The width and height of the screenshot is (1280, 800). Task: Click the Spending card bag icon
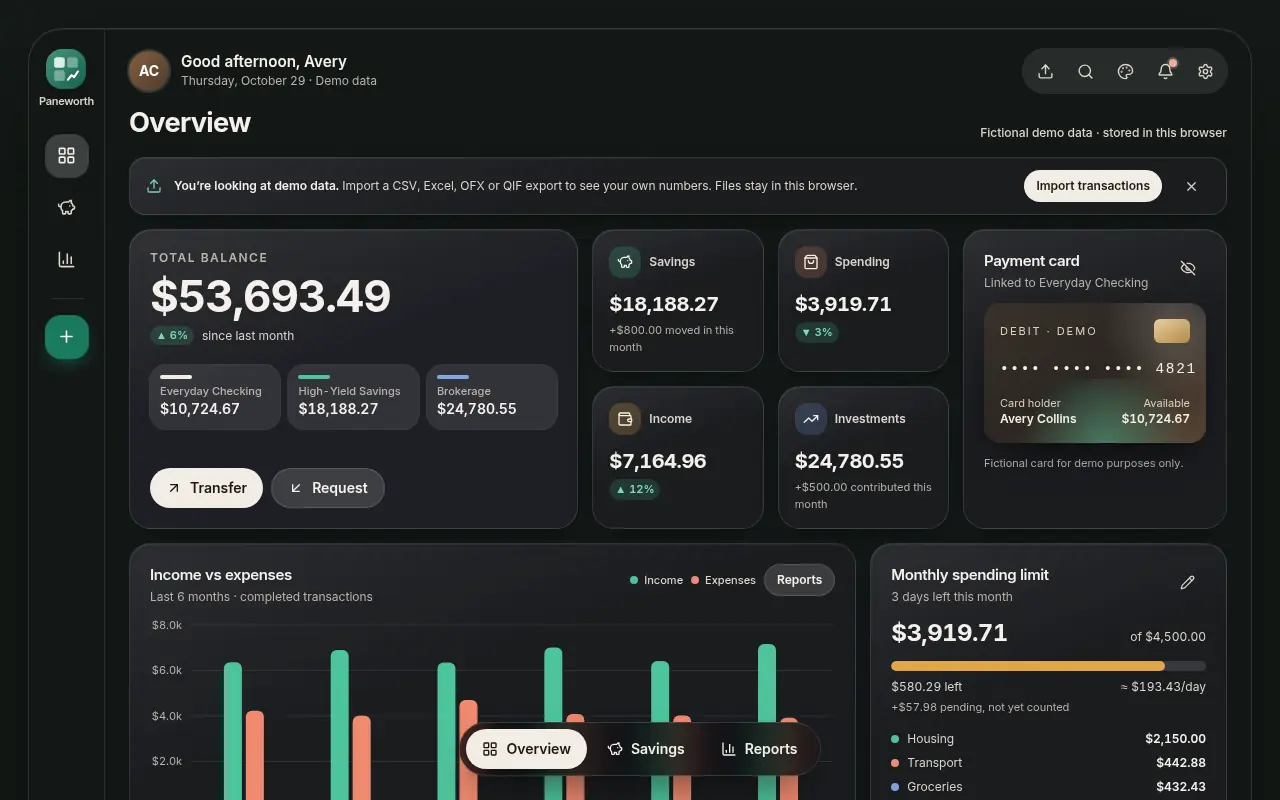pyautogui.click(x=811, y=262)
